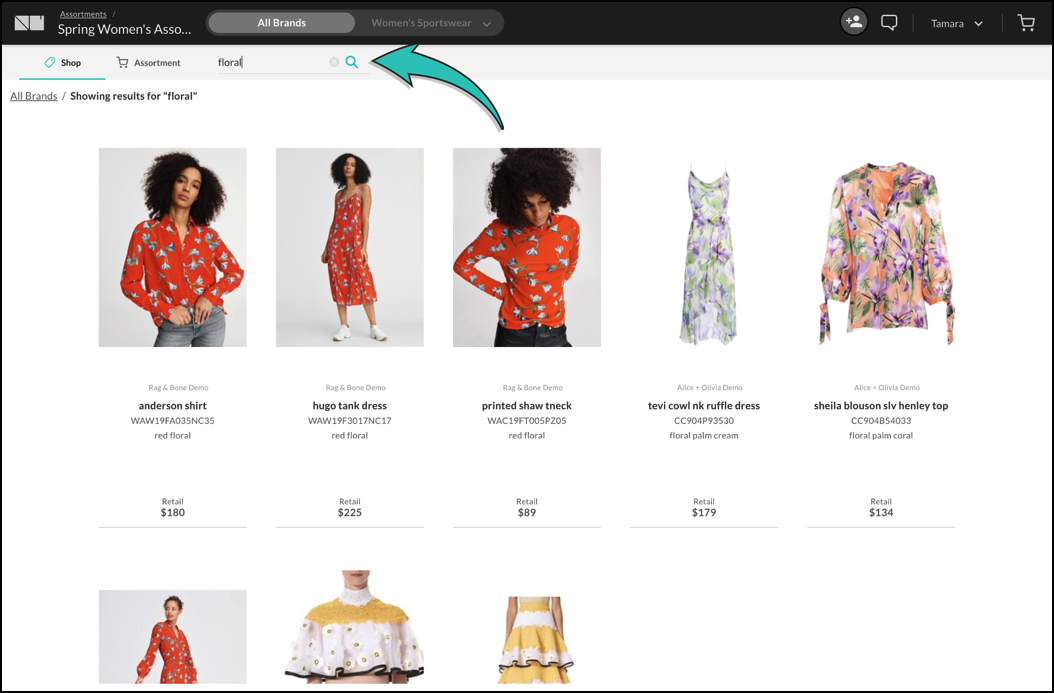The image size is (1054, 693).
Task: Click the $134 retail price
Action: click(x=881, y=512)
